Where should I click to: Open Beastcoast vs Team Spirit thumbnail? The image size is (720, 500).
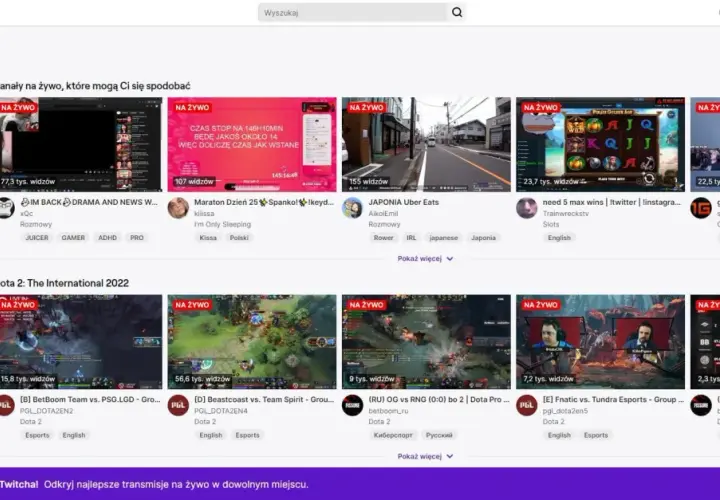point(252,342)
